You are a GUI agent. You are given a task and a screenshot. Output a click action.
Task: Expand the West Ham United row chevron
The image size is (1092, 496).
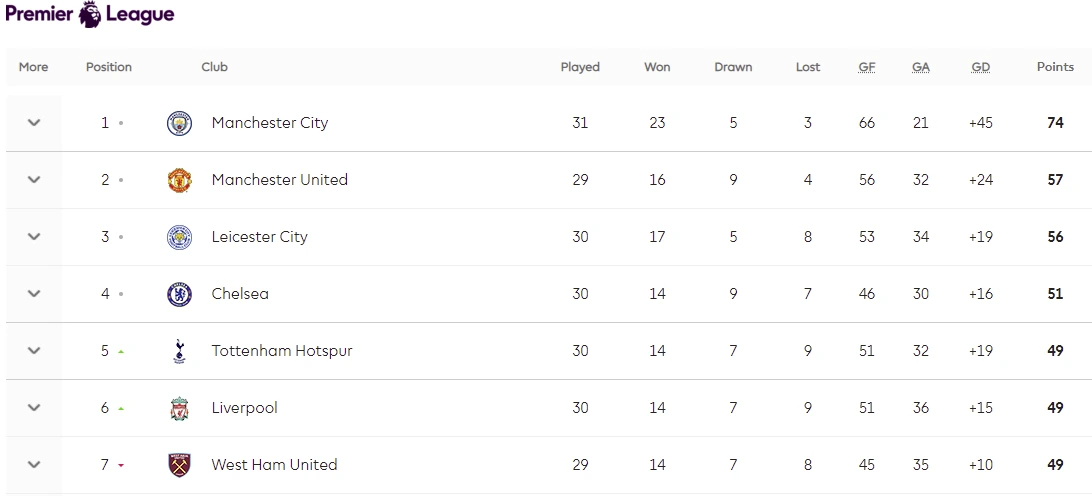(x=34, y=465)
